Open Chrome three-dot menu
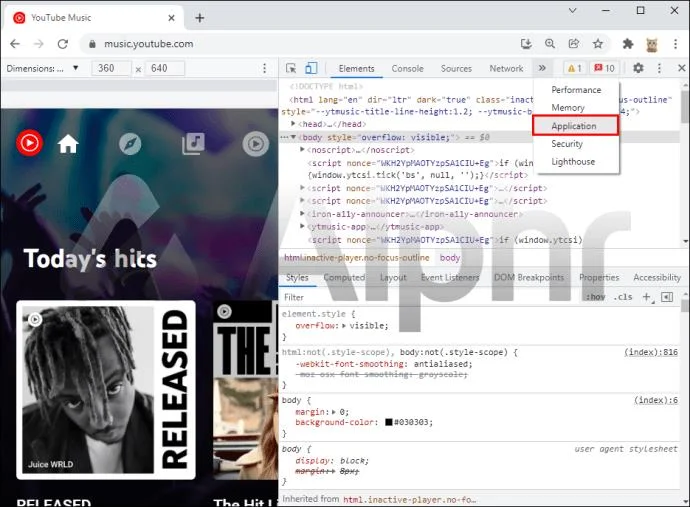This screenshot has width=690, height=507. point(675,44)
